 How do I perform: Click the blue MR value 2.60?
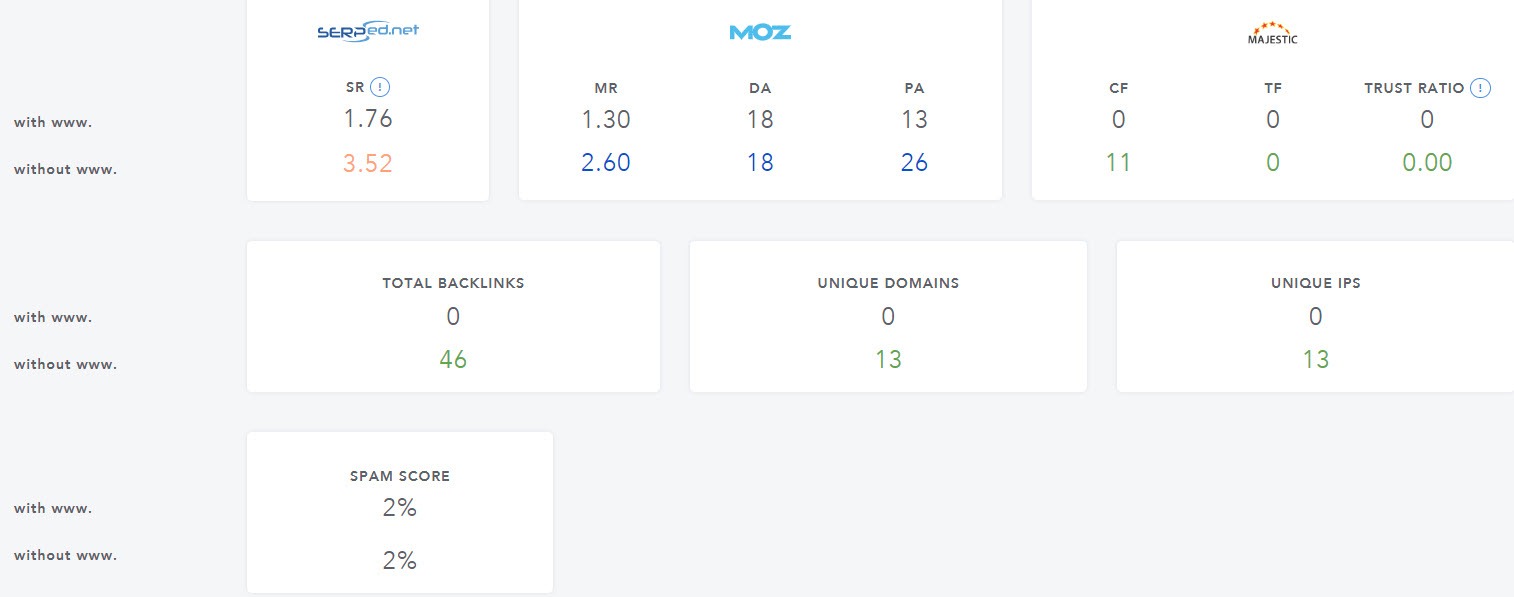[x=606, y=162]
